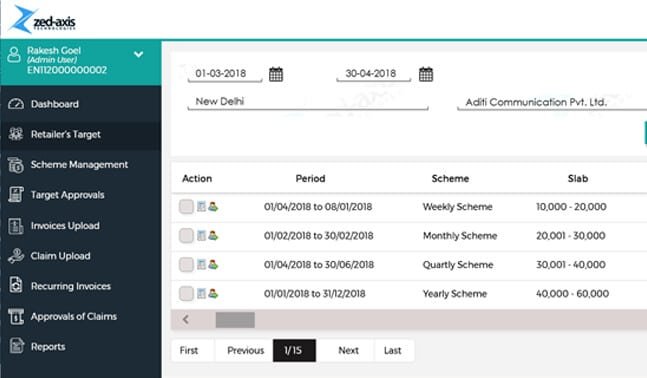Click the document icon in Yearly Scheme row
The height and width of the screenshot is (378, 647).
pos(201,293)
